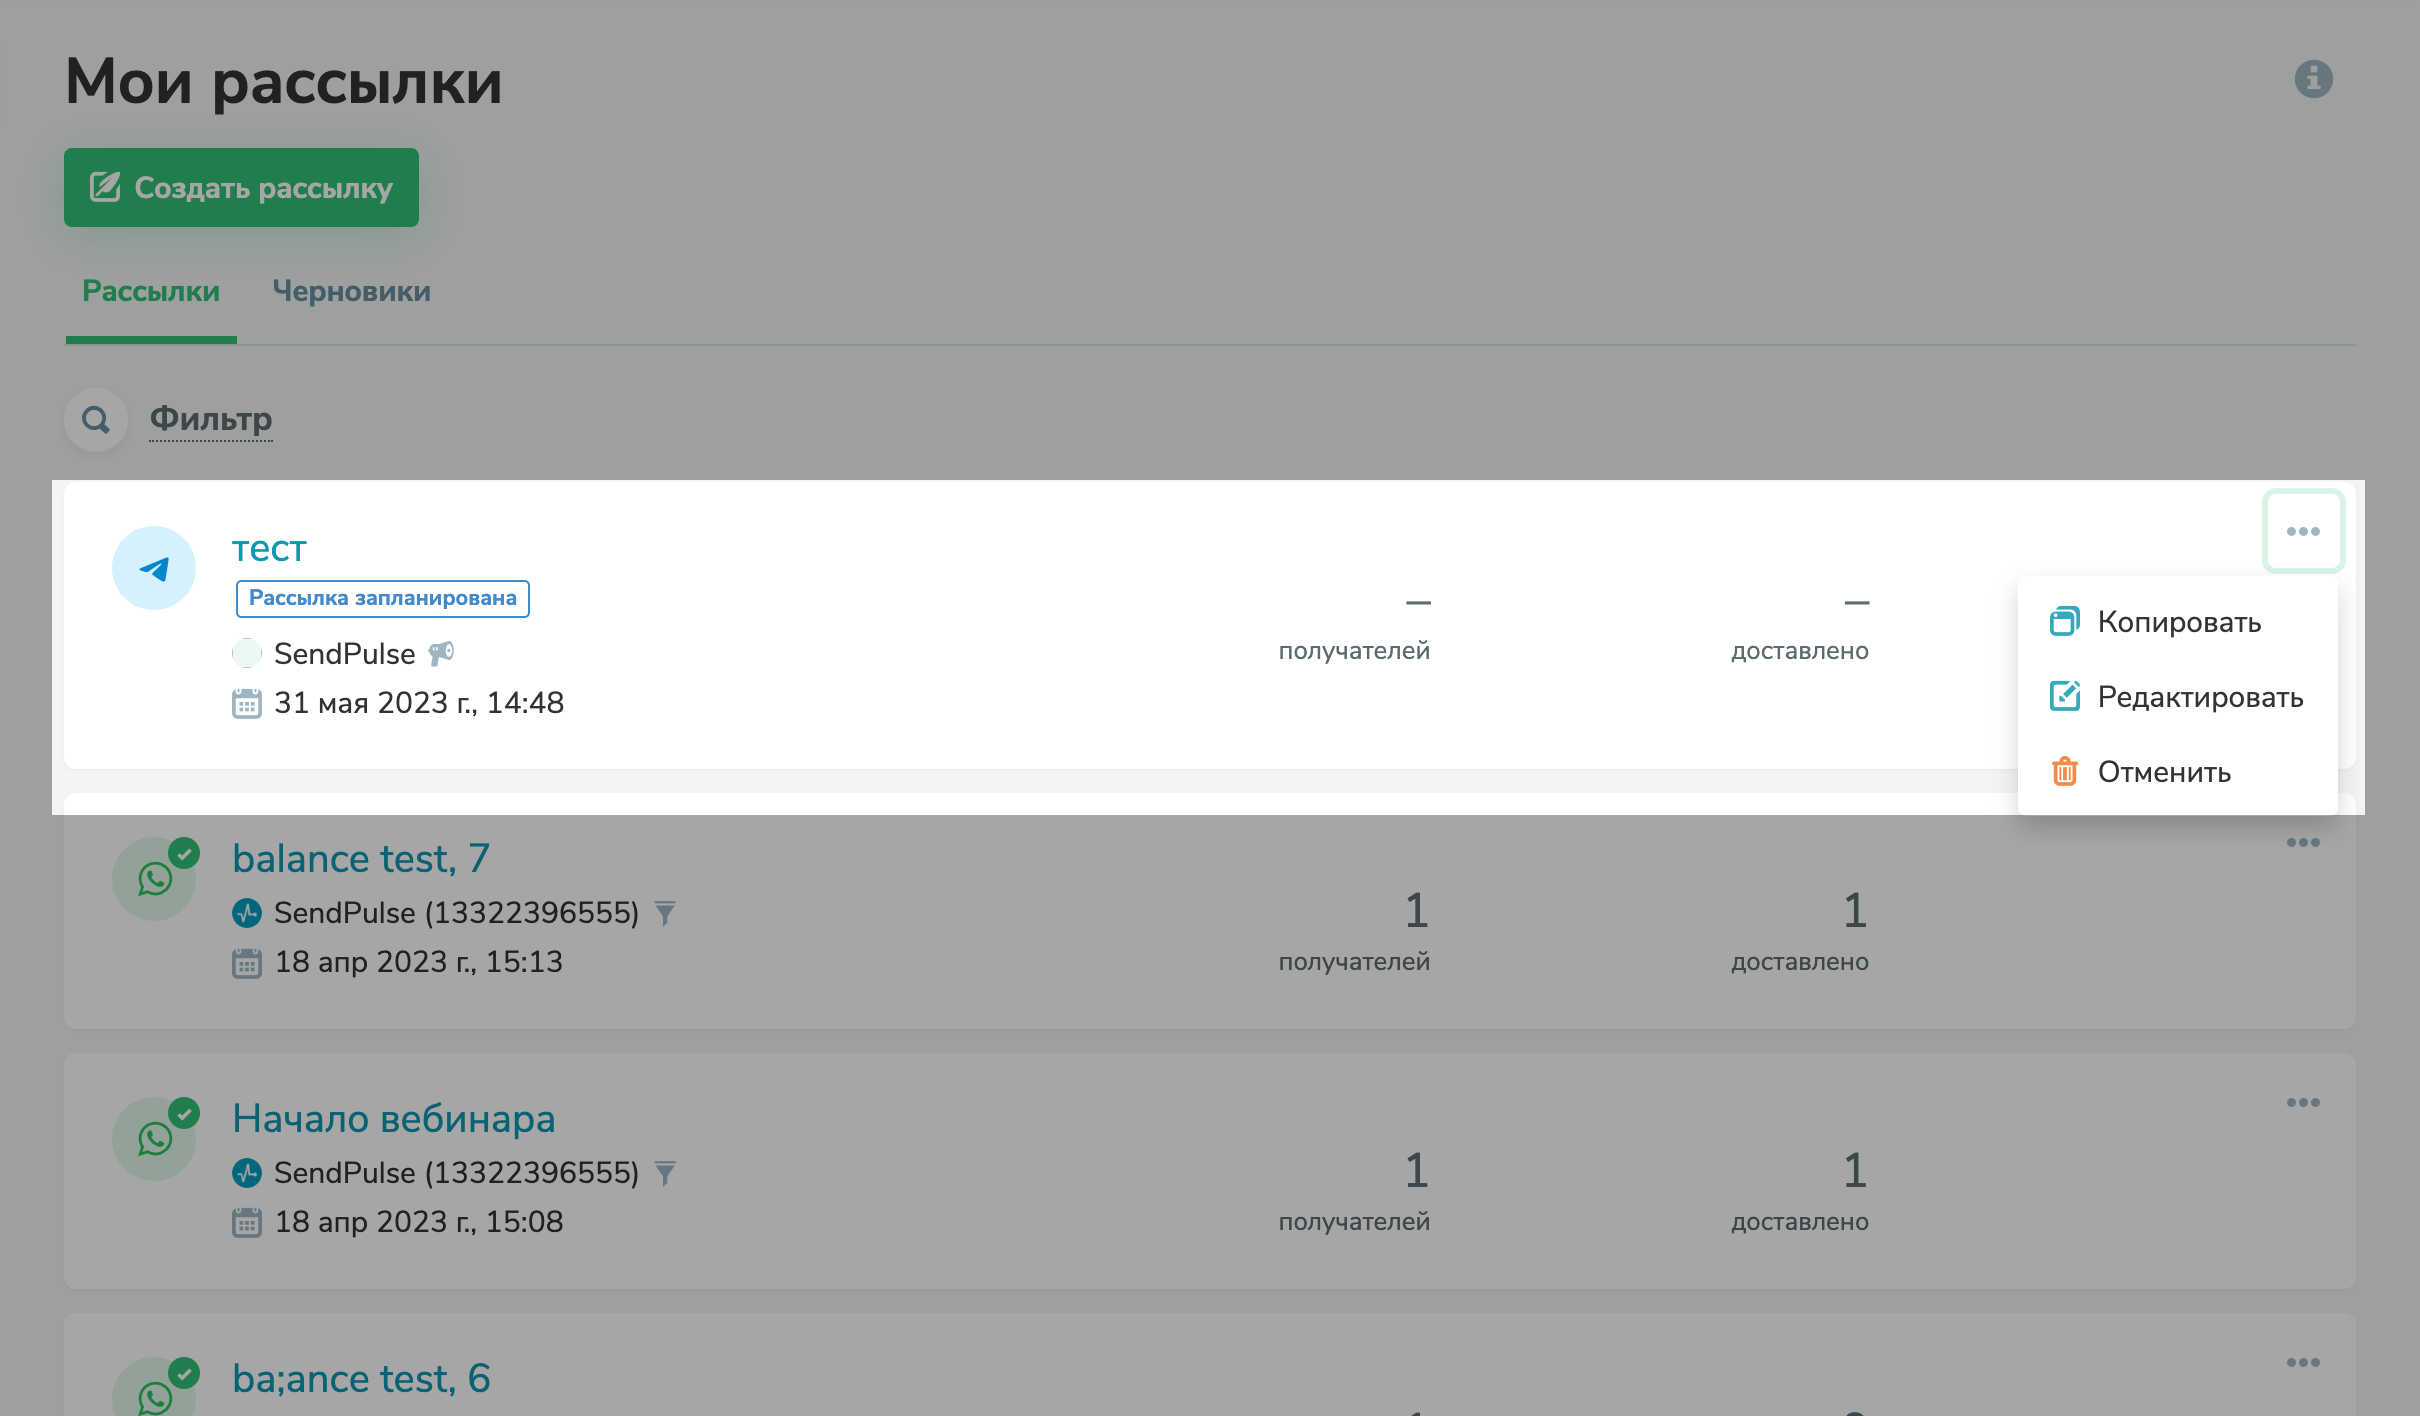The height and width of the screenshot is (1416, 2420).
Task: Click WhatsApp icon of balance test, 7
Action: click(154, 879)
